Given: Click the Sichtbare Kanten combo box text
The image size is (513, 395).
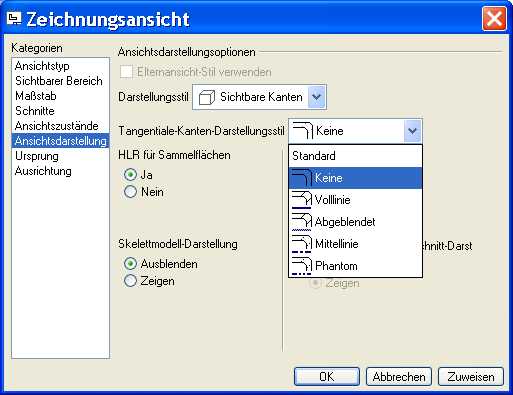Looking at the screenshot, I should tap(261, 97).
